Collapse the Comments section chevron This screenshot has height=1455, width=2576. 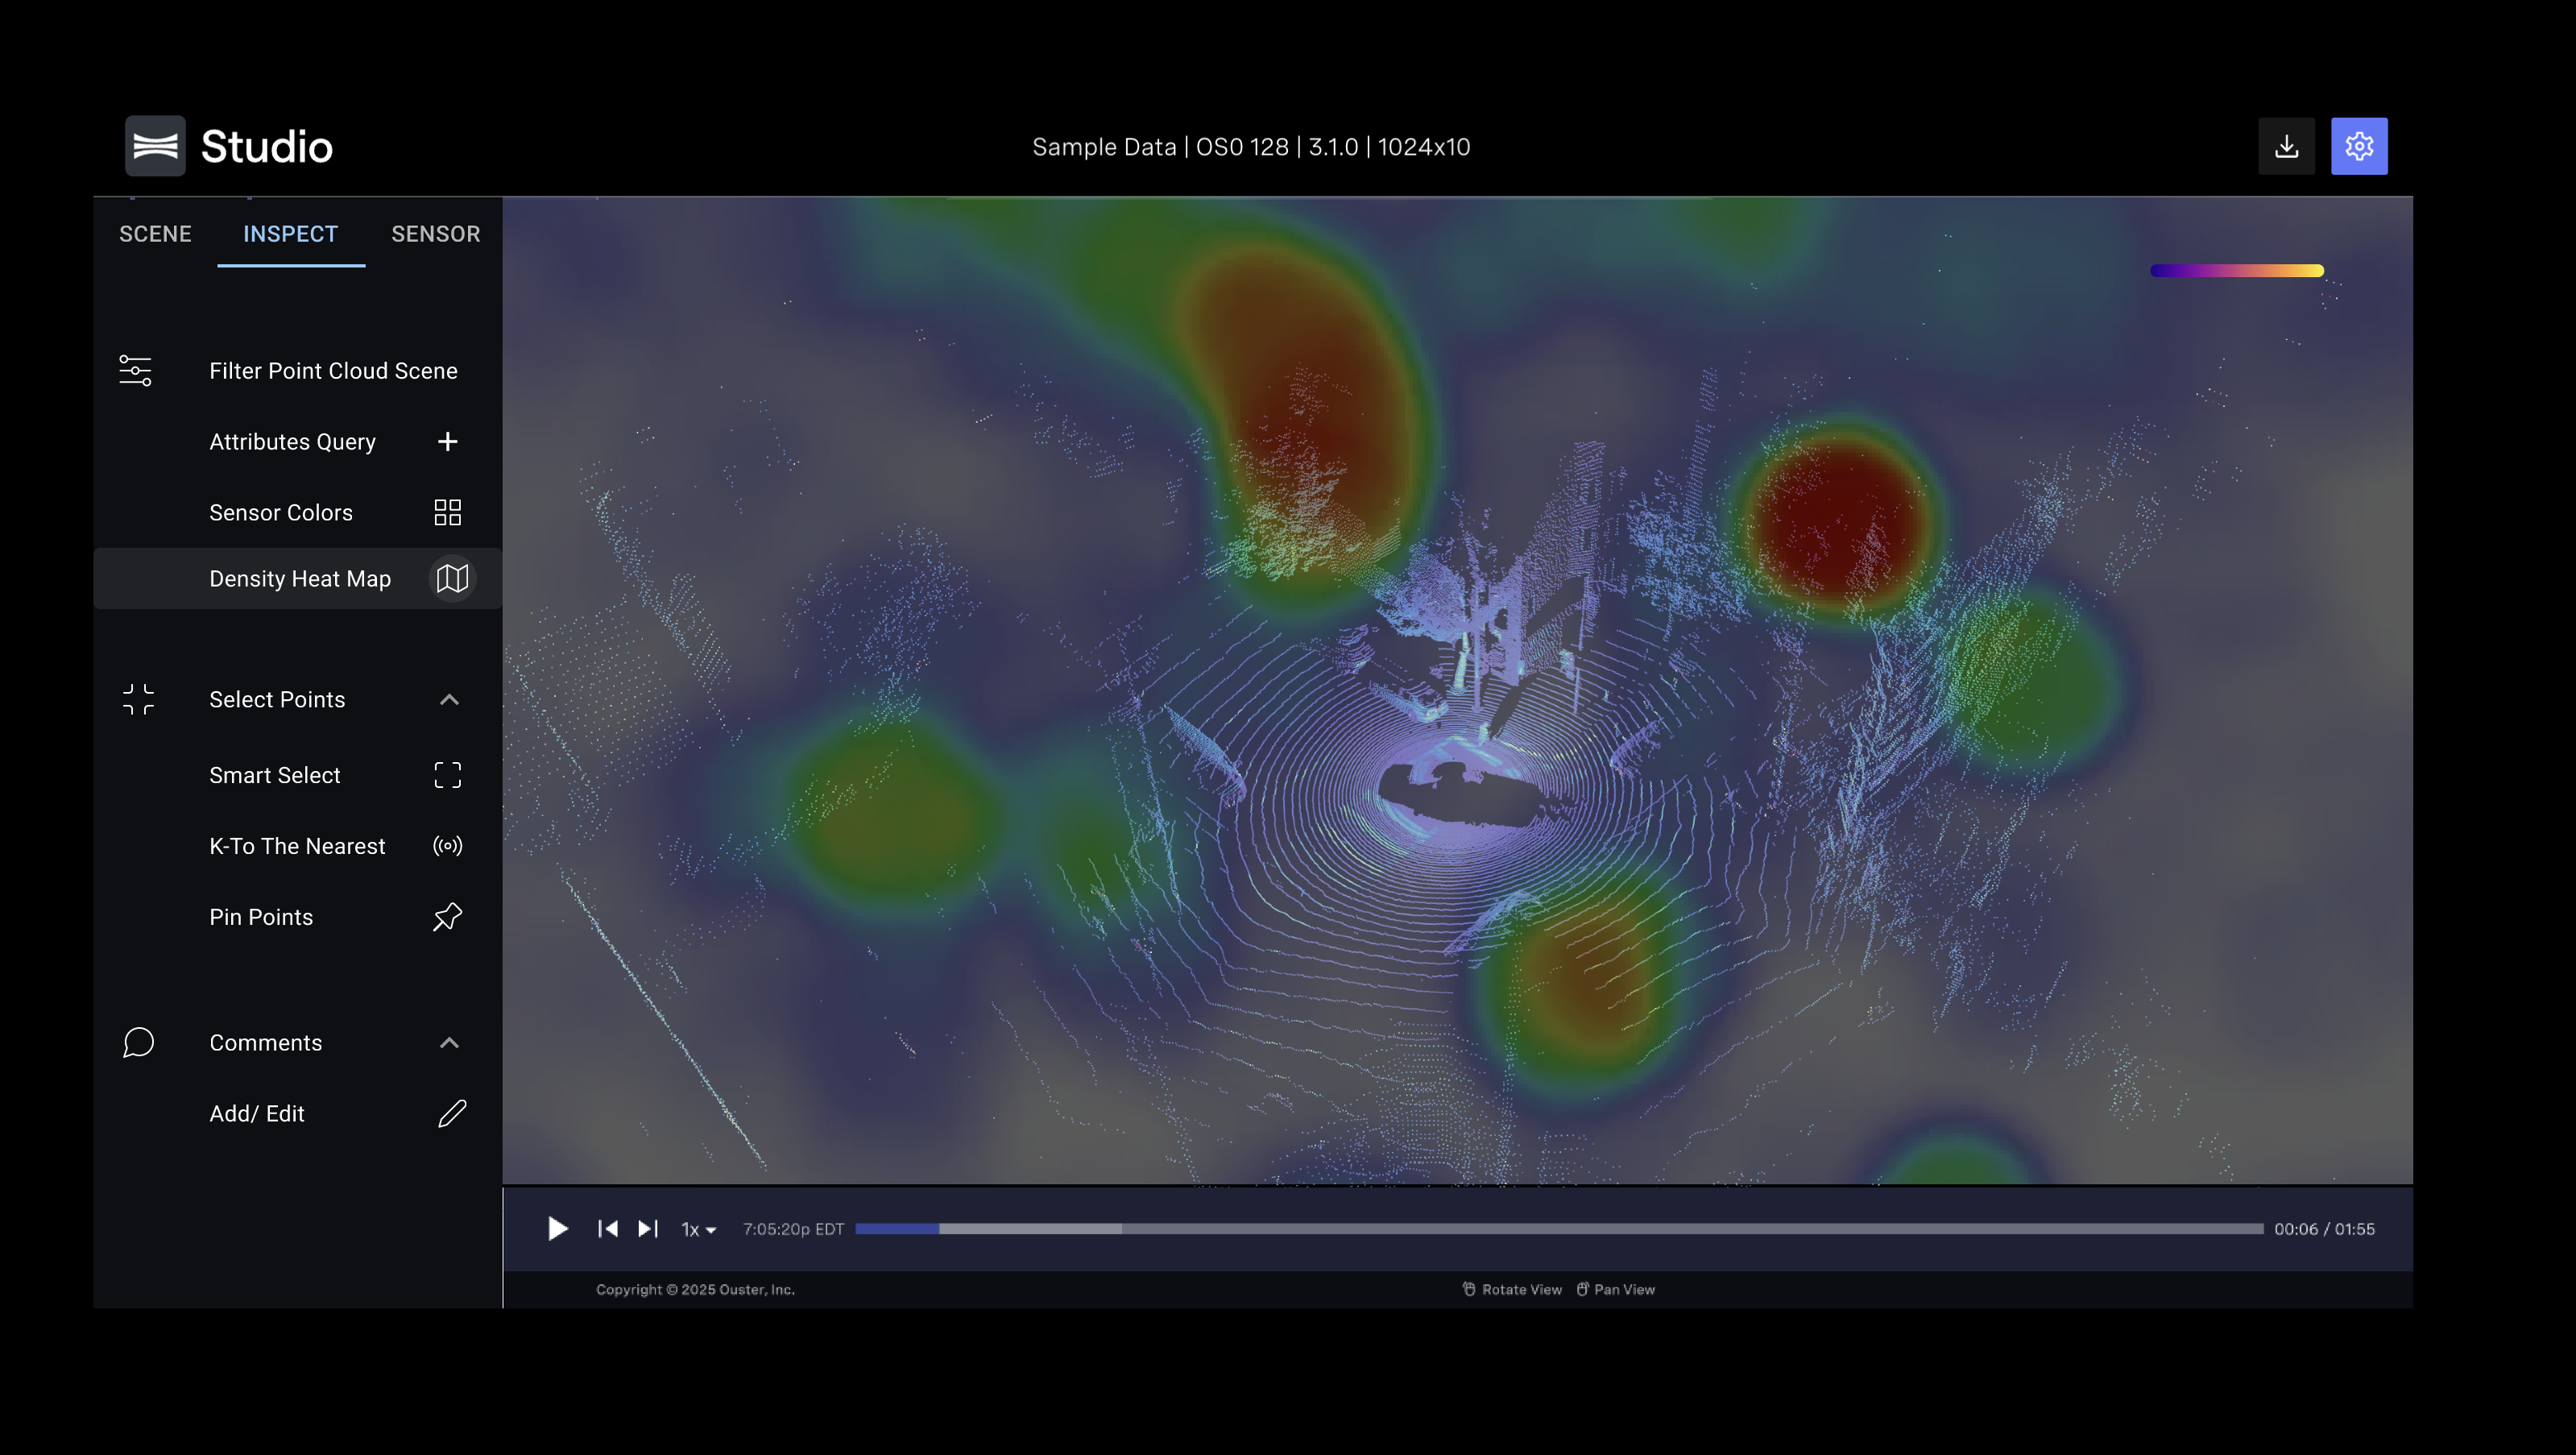(449, 1043)
